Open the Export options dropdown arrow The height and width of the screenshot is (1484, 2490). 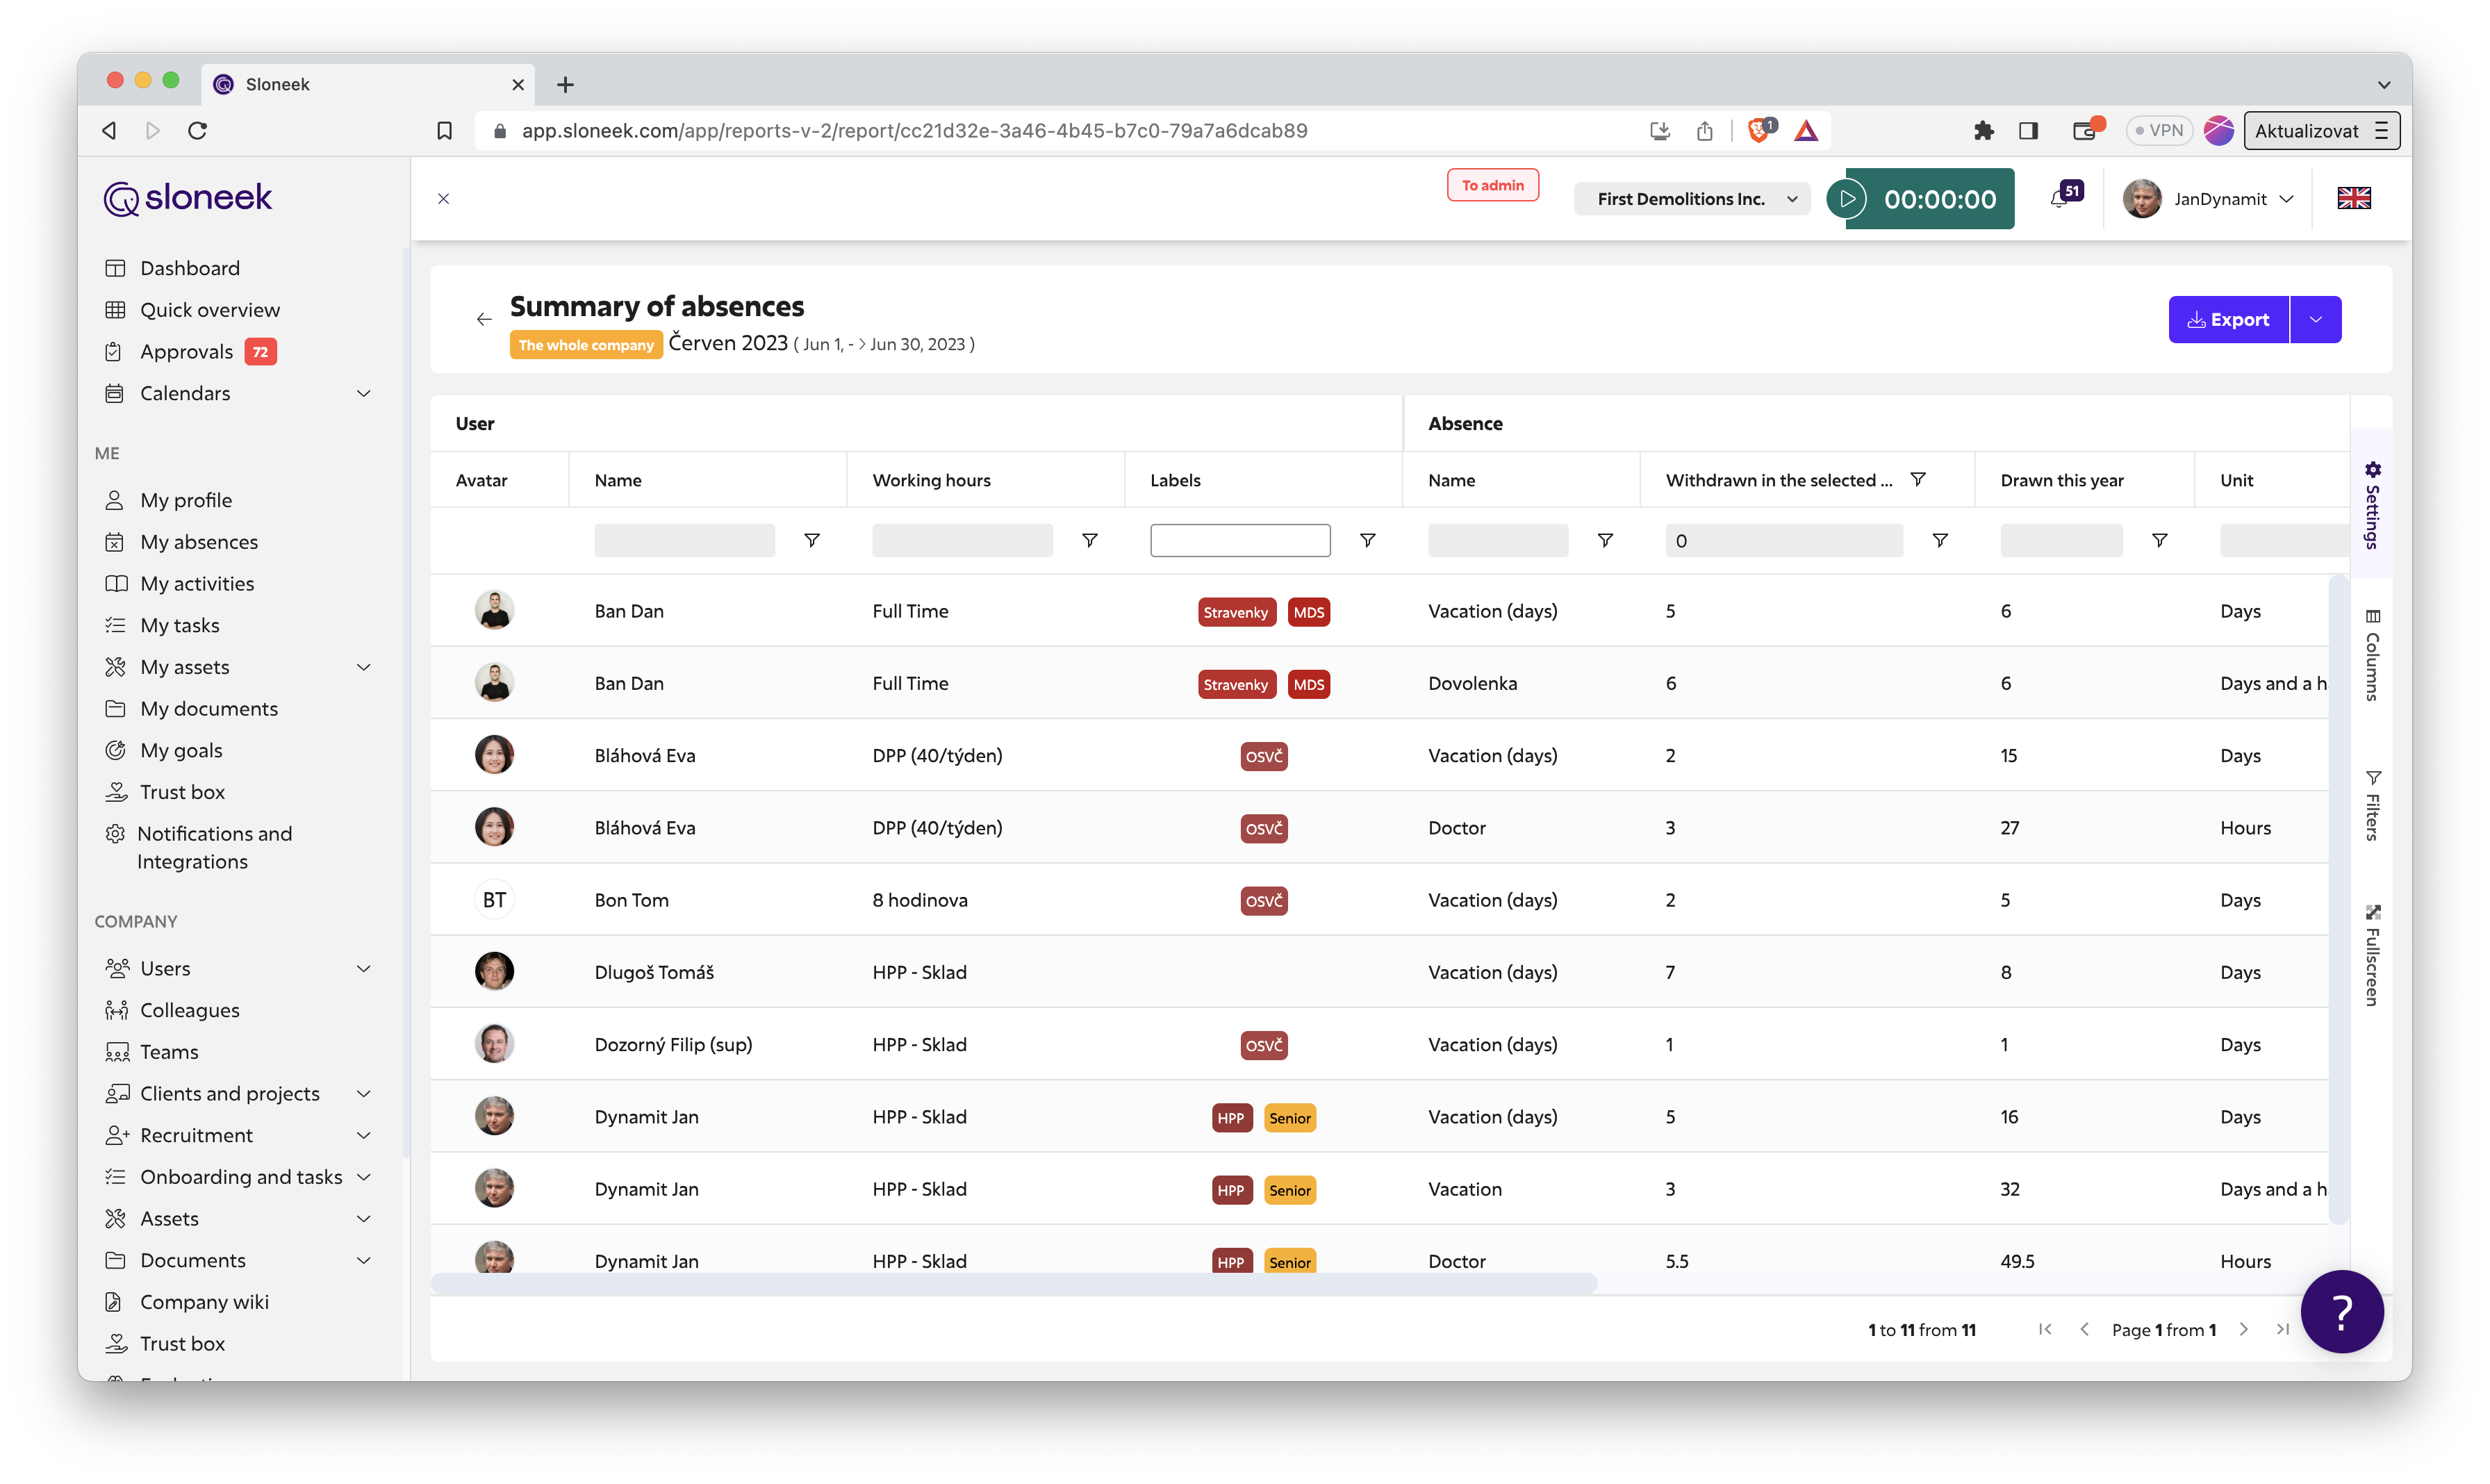(x=2315, y=320)
